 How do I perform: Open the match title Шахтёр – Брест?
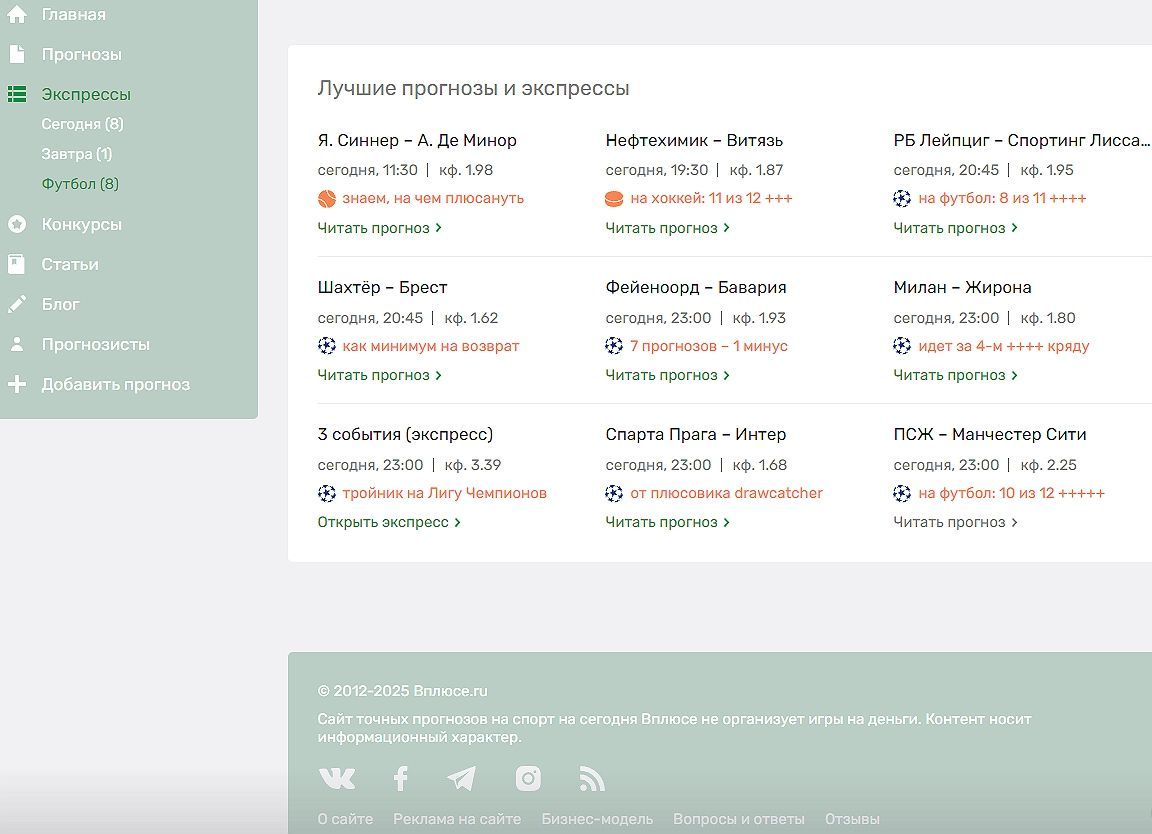382,287
